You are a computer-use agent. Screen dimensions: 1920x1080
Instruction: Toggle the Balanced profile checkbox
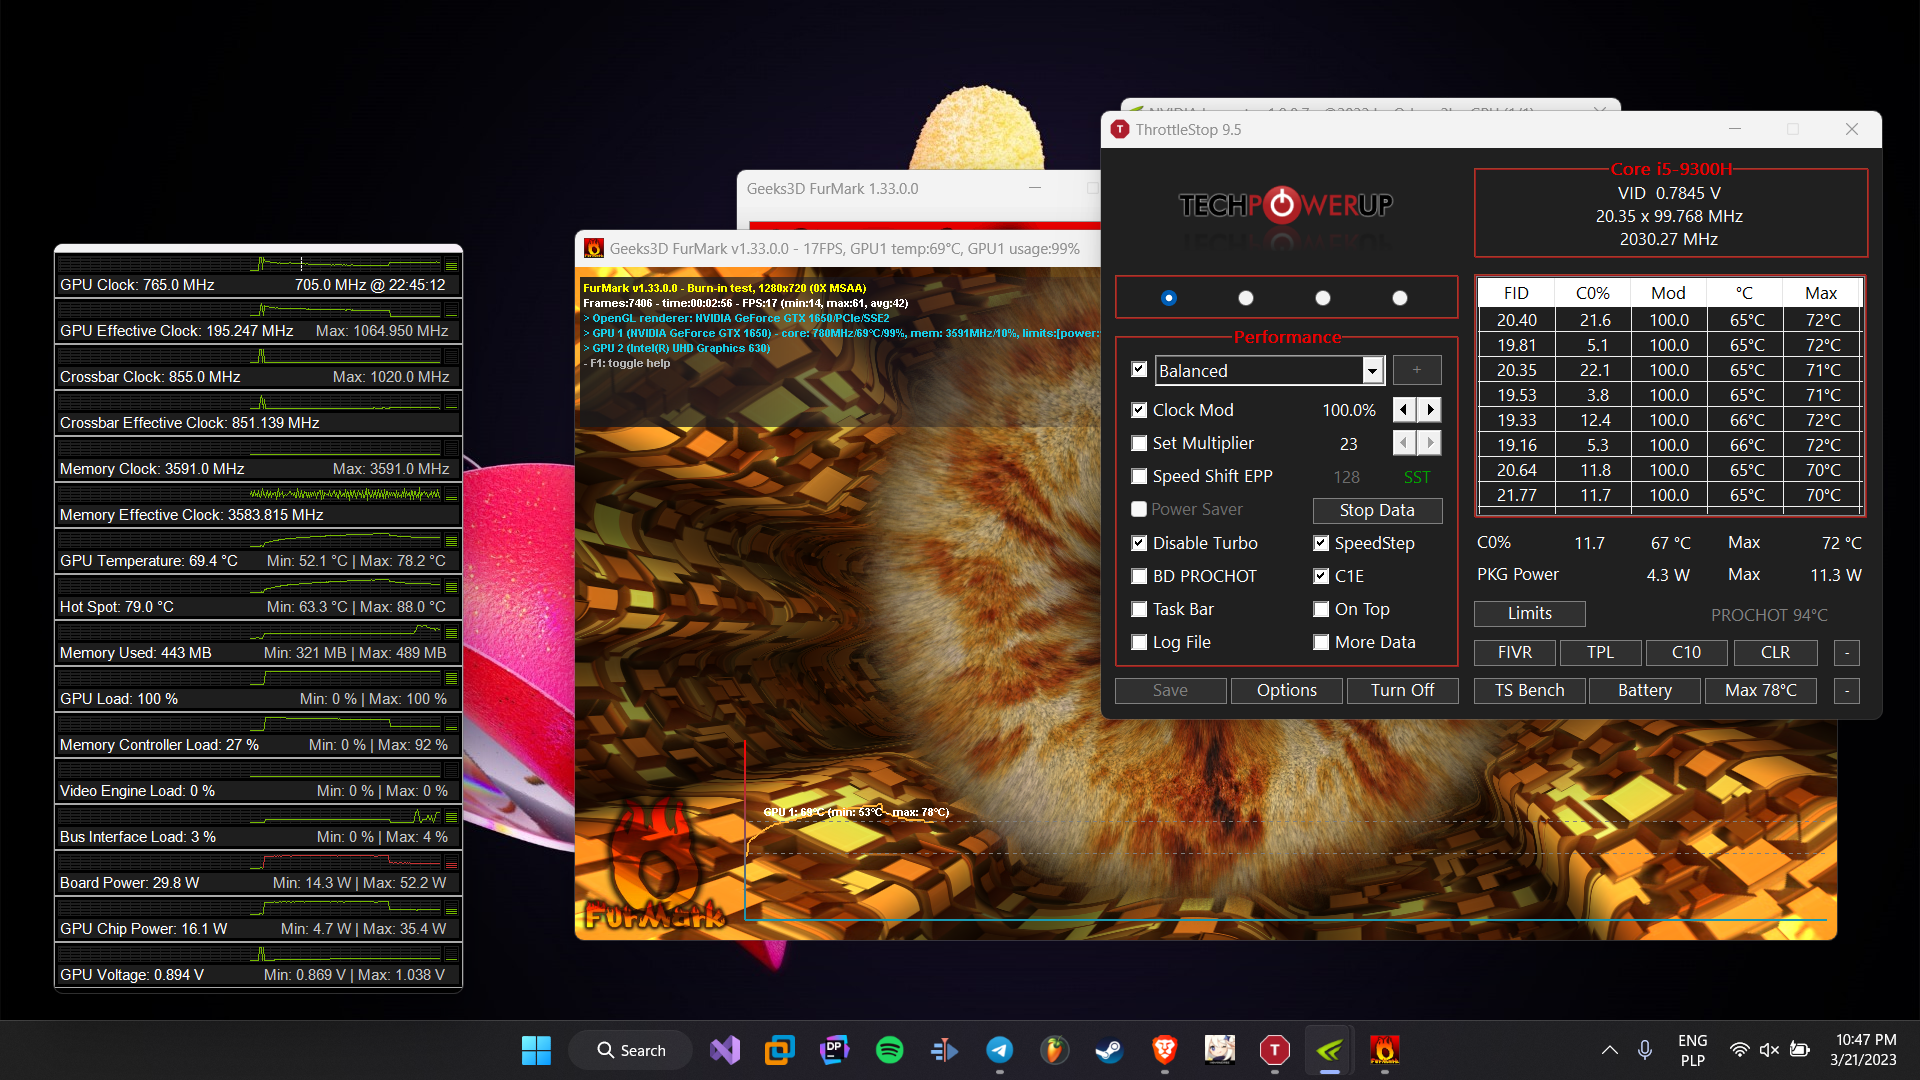pos(1139,370)
